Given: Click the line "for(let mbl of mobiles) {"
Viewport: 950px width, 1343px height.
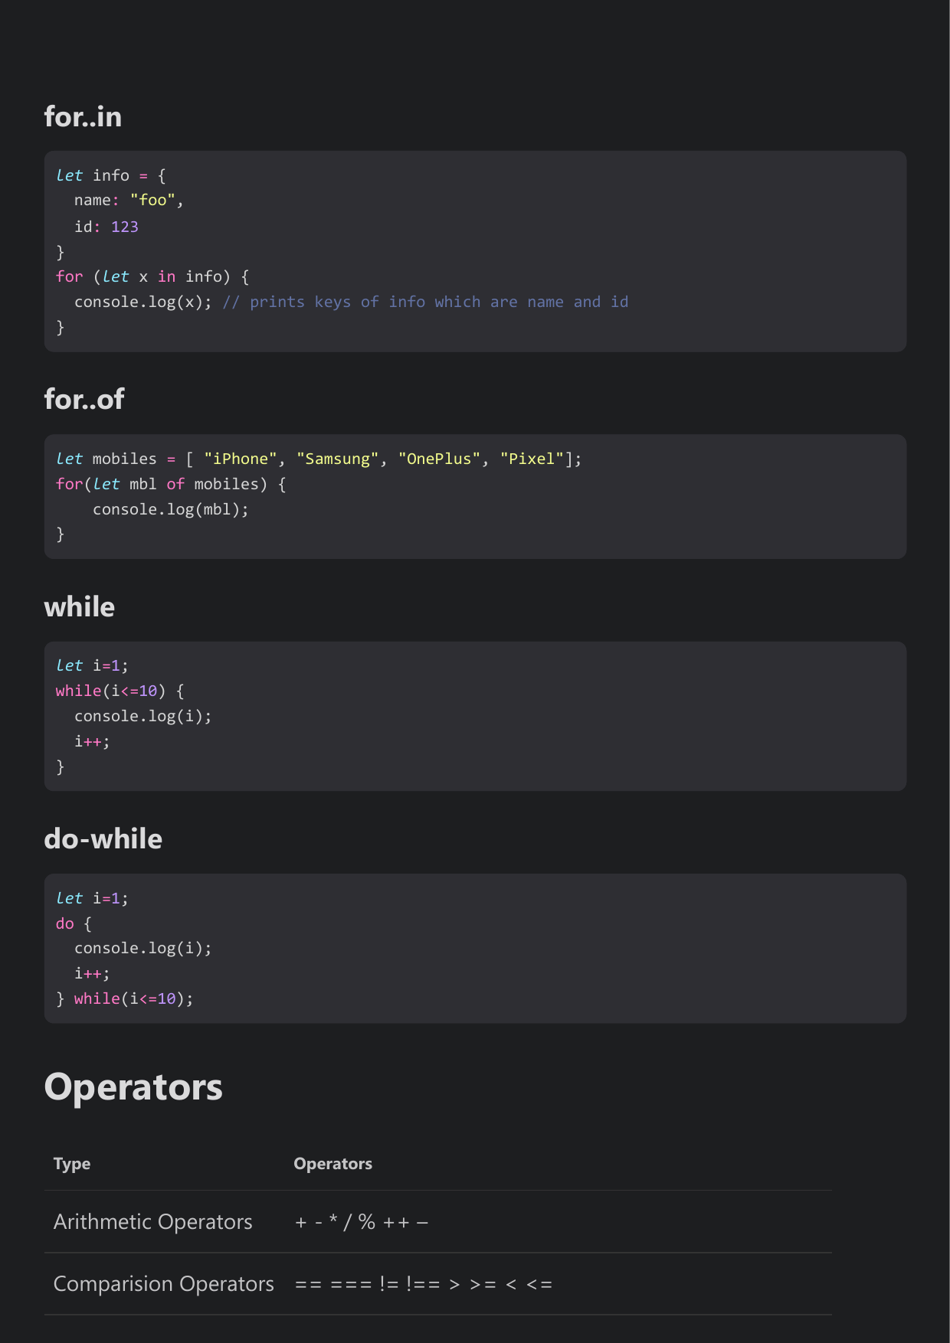Looking at the screenshot, I should tap(171, 484).
